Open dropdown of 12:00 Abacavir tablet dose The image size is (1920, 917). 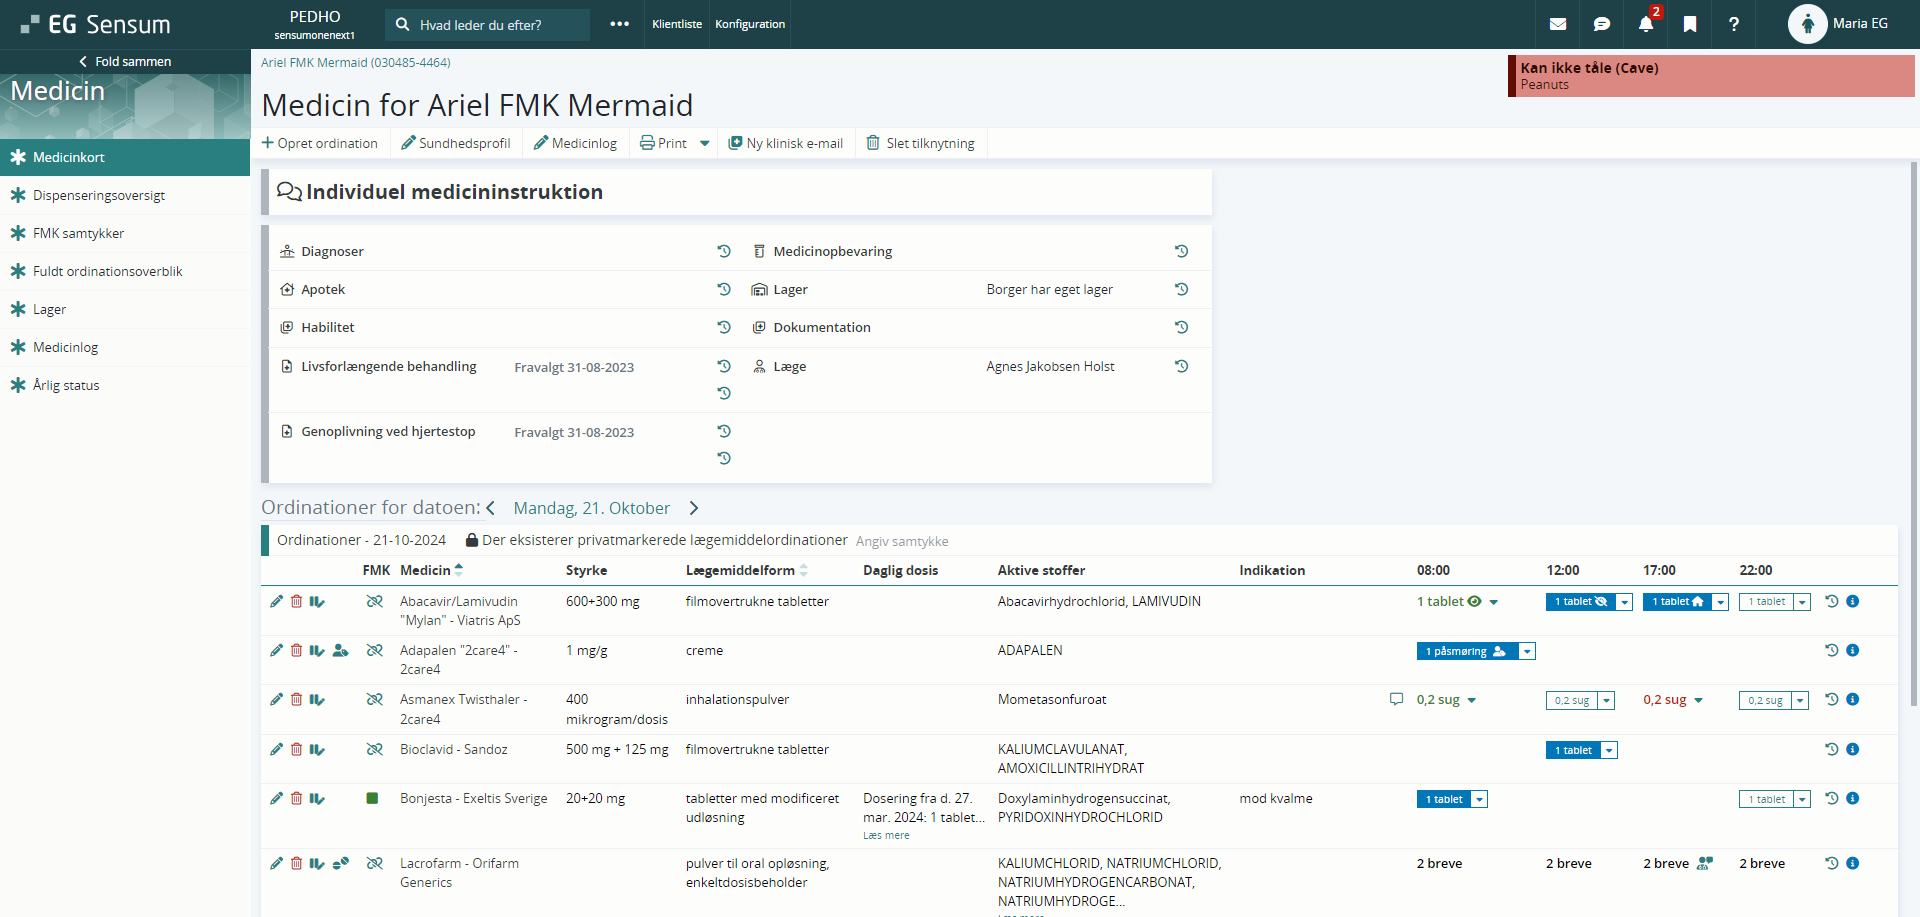coord(1625,602)
